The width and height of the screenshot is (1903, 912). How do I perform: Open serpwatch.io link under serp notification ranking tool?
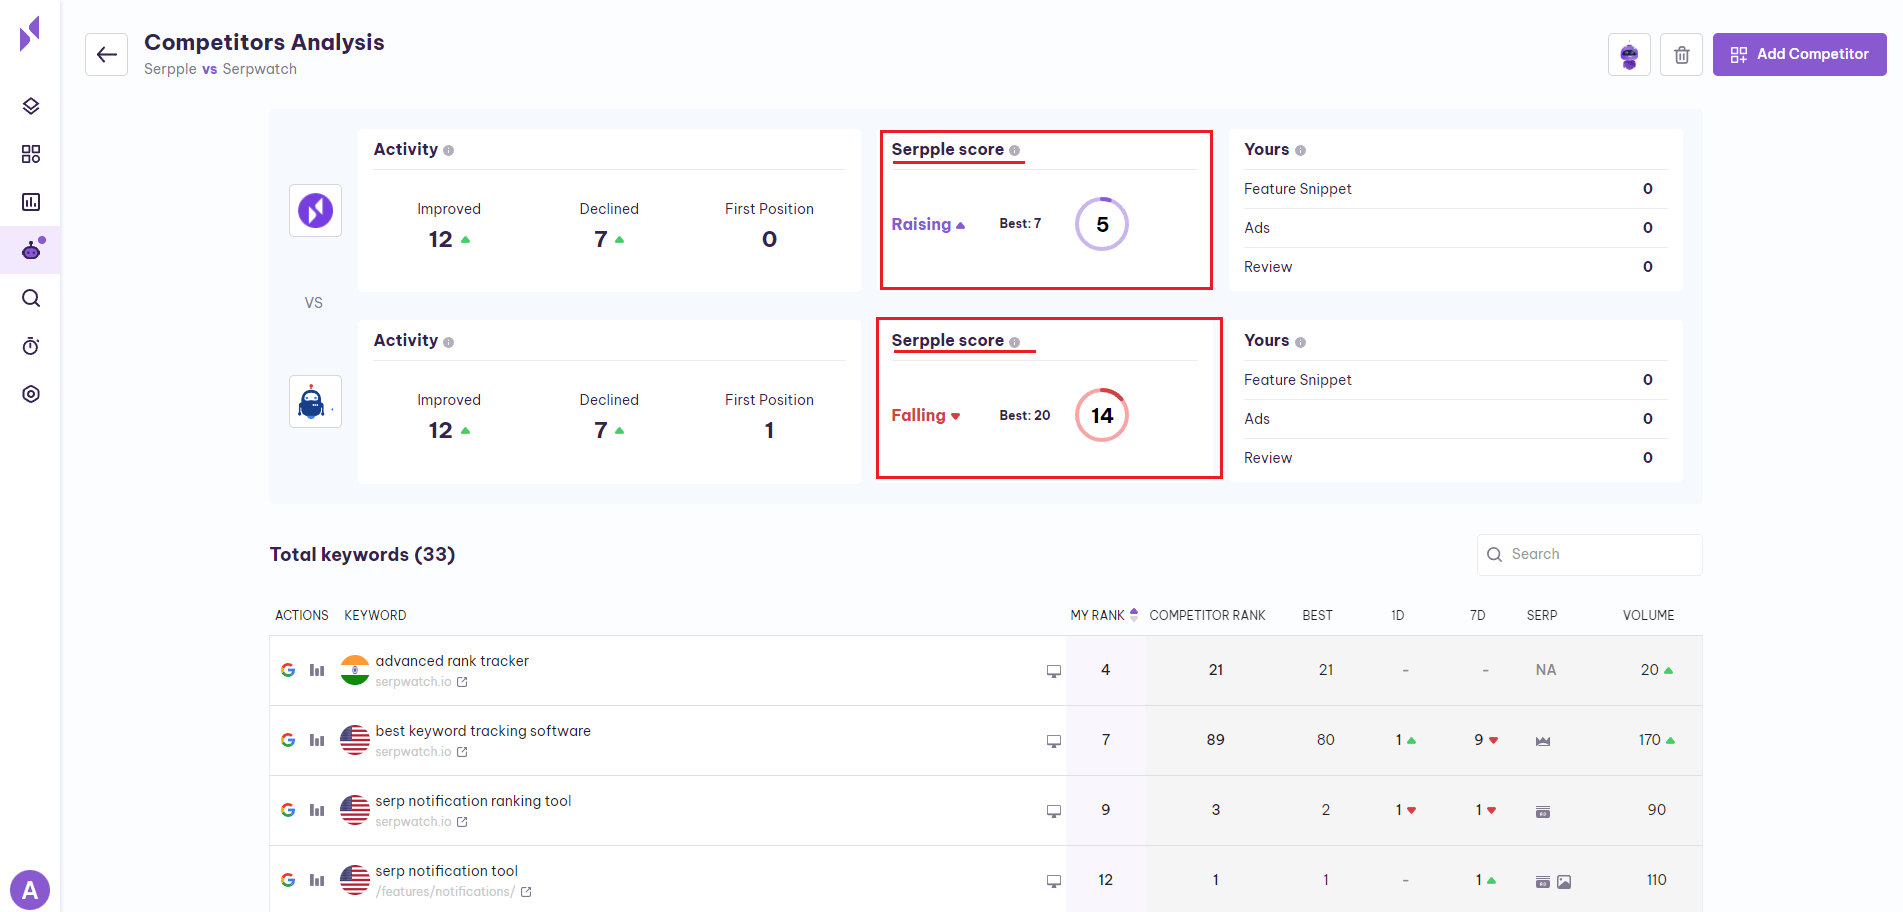coord(421,822)
